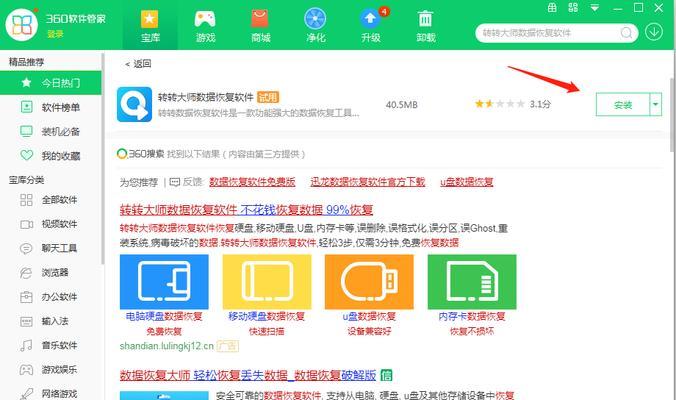Select 输入法 category
Image resolution: width=676 pixels, height=400 pixels.
click(50, 321)
